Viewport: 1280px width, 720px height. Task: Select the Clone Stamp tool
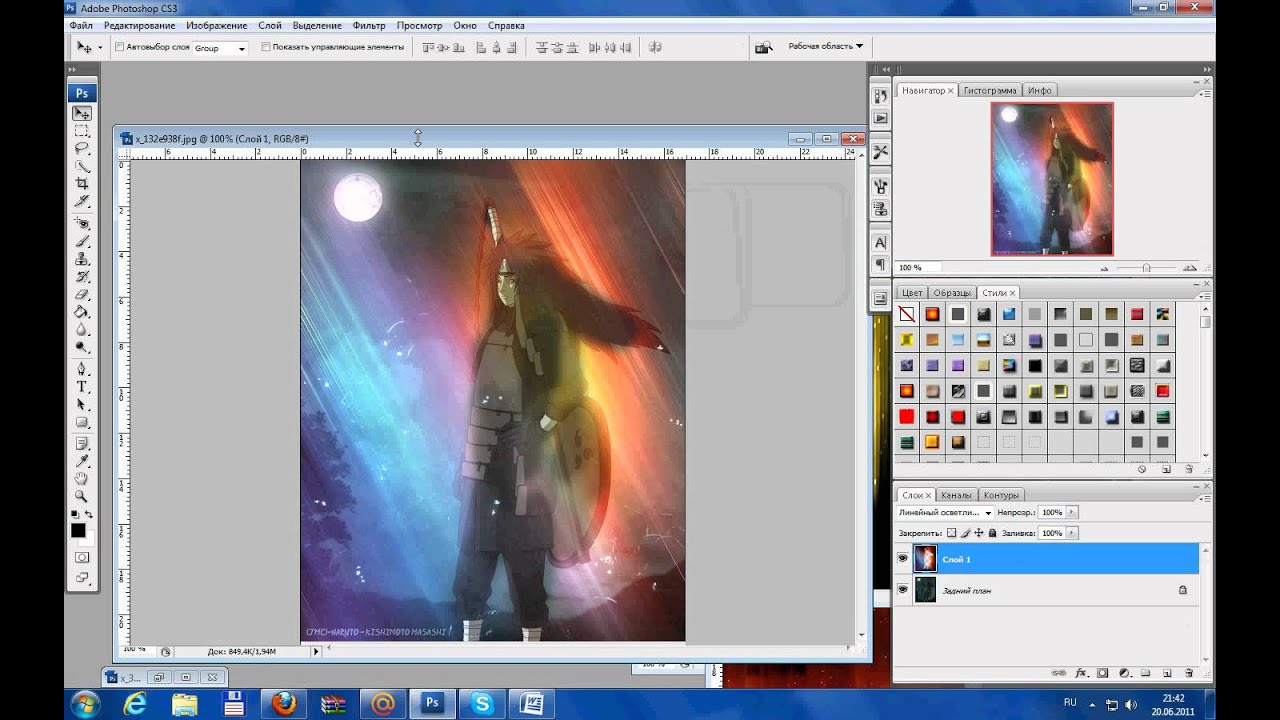(82, 259)
